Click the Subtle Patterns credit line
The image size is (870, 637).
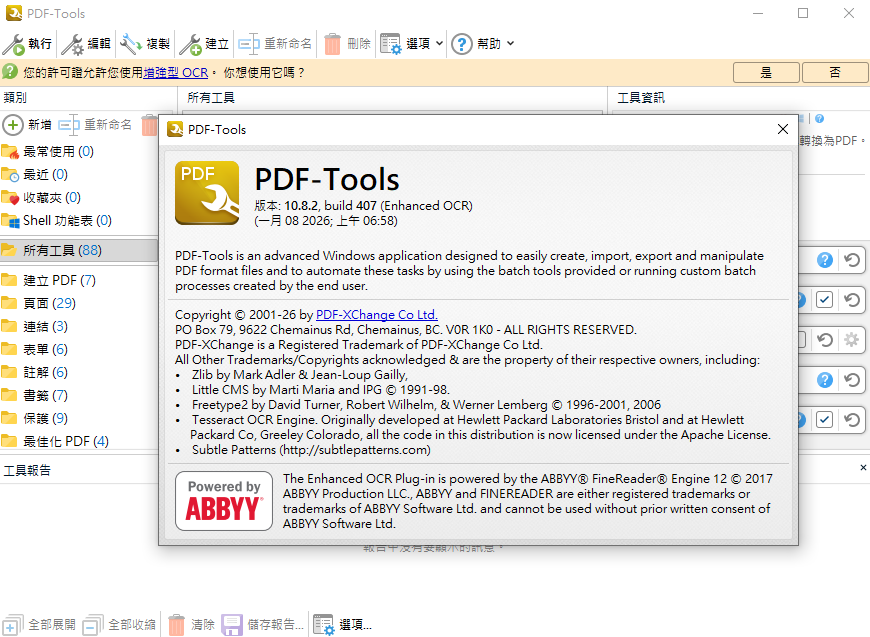pos(311,450)
